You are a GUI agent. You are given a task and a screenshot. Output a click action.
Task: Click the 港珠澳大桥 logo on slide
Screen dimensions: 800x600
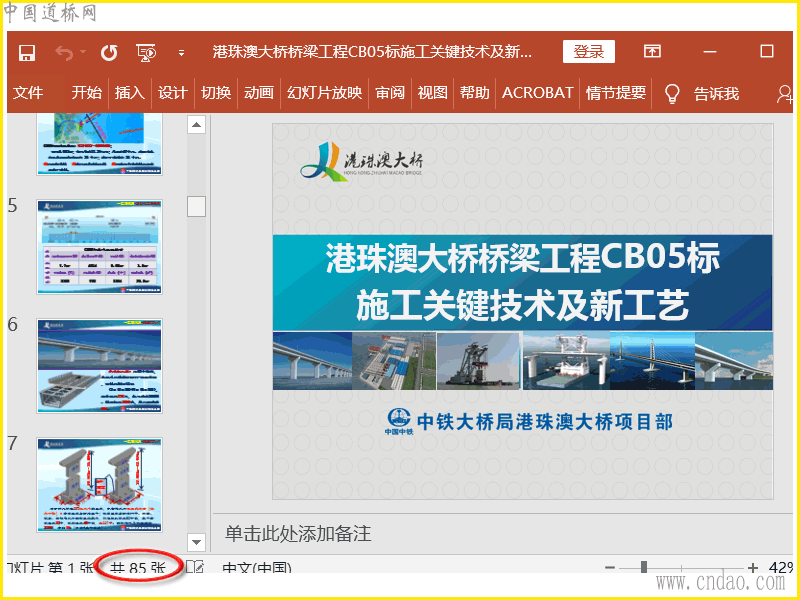pos(362,161)
